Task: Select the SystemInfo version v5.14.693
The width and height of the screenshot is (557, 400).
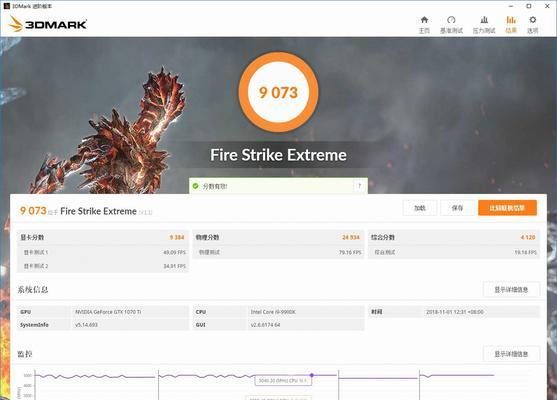Action: click(86, 325)
